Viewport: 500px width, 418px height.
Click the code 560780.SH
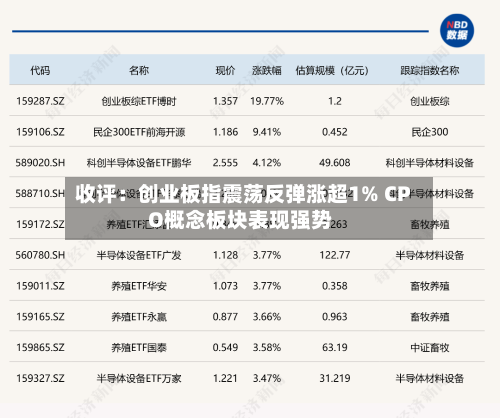pos(40,255)
